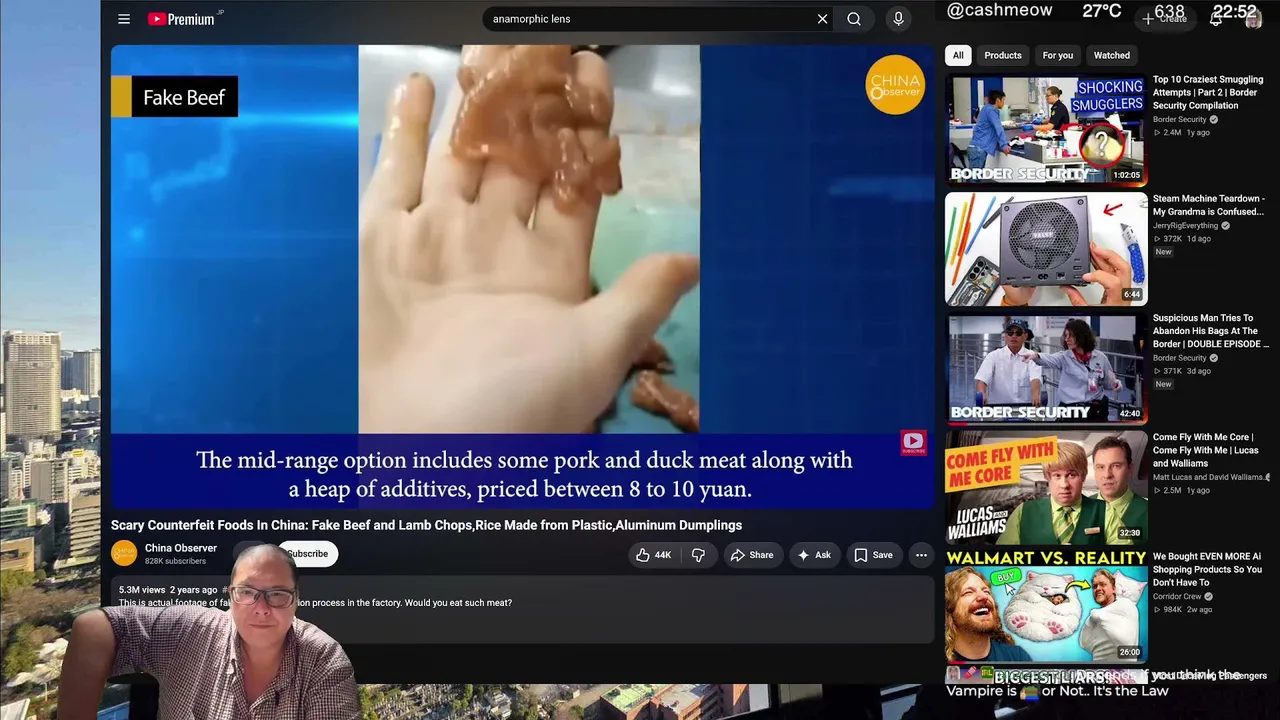Click the Scary Counterfeit Foods video title
Screen dimensions: 1280x720
[426, 525]
